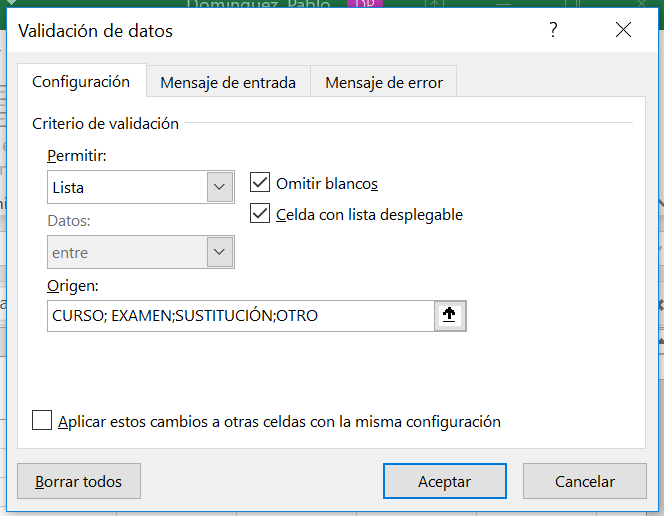Enable Aplicar estos cambios a otras celdas

click(x=42, y=420)
